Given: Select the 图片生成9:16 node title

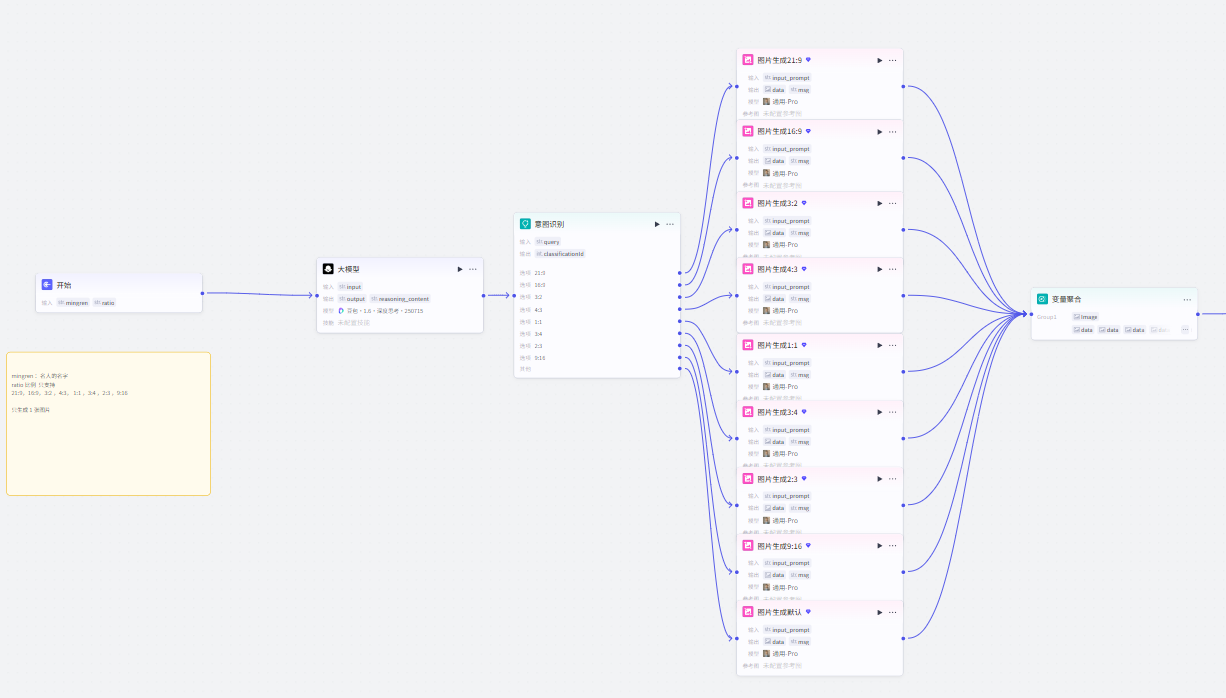Looking at the screenshot, I should tap(779, 546).
